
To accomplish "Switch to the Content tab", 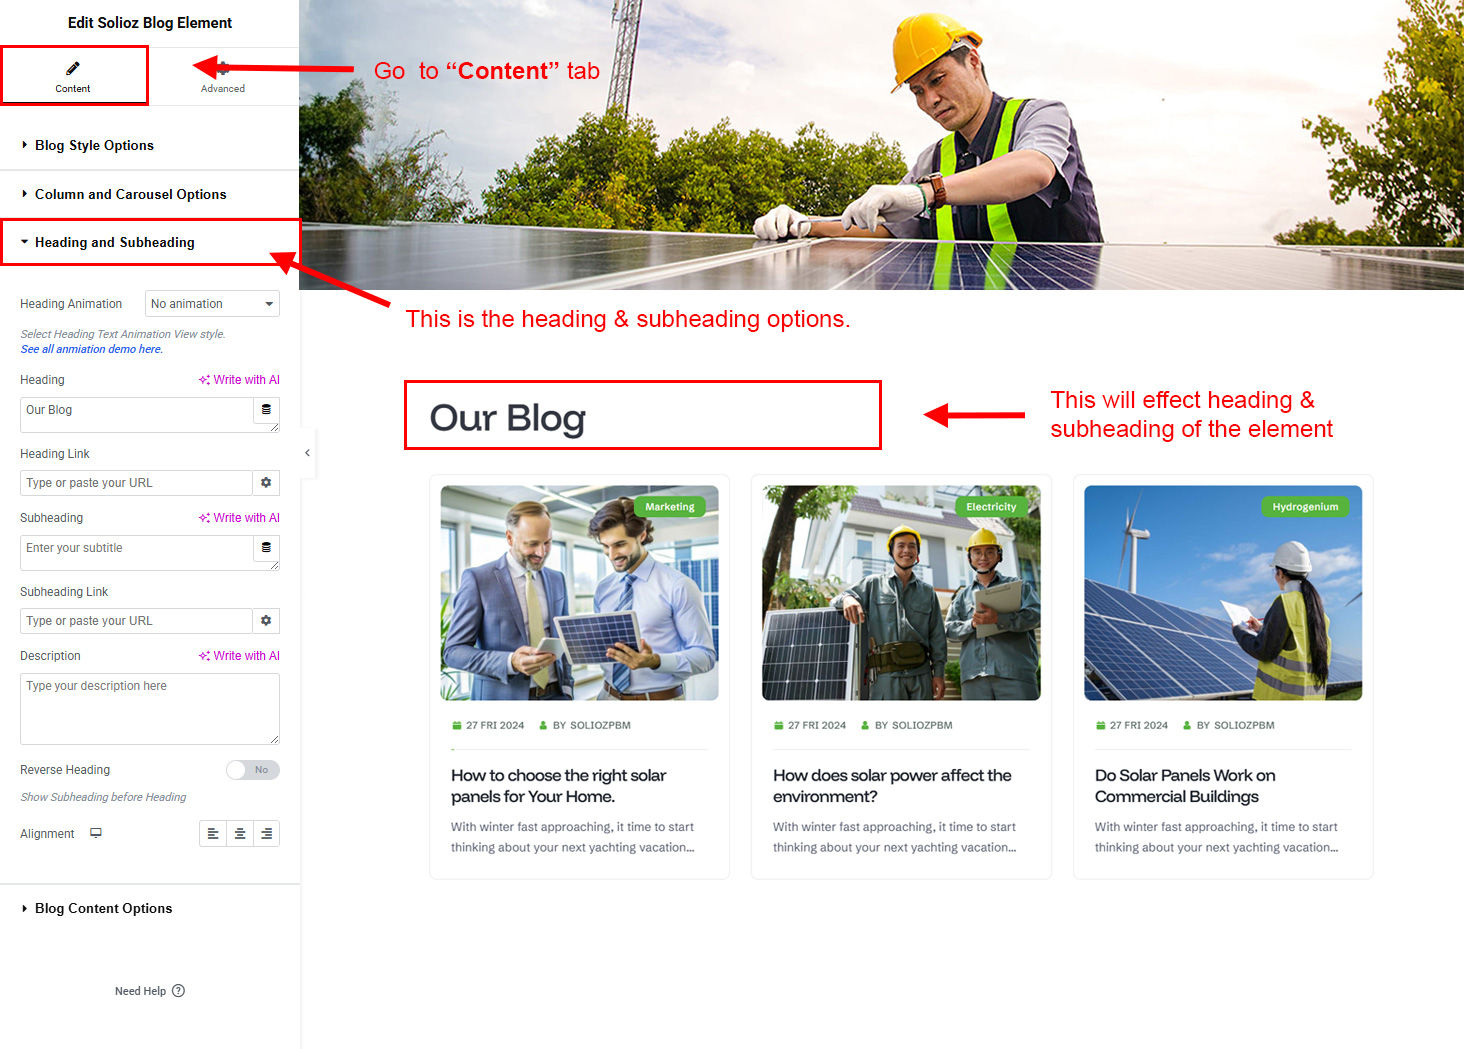I will (73, 76).
